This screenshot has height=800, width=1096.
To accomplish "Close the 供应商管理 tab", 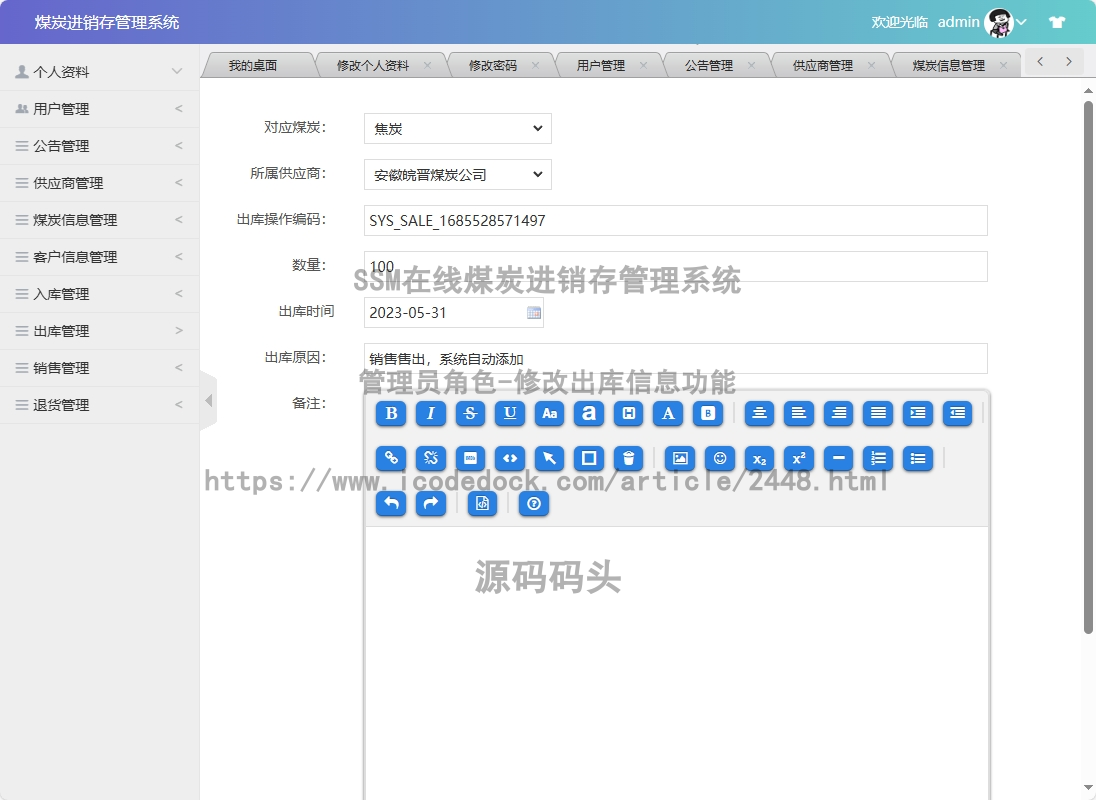I will pos(872,65).
